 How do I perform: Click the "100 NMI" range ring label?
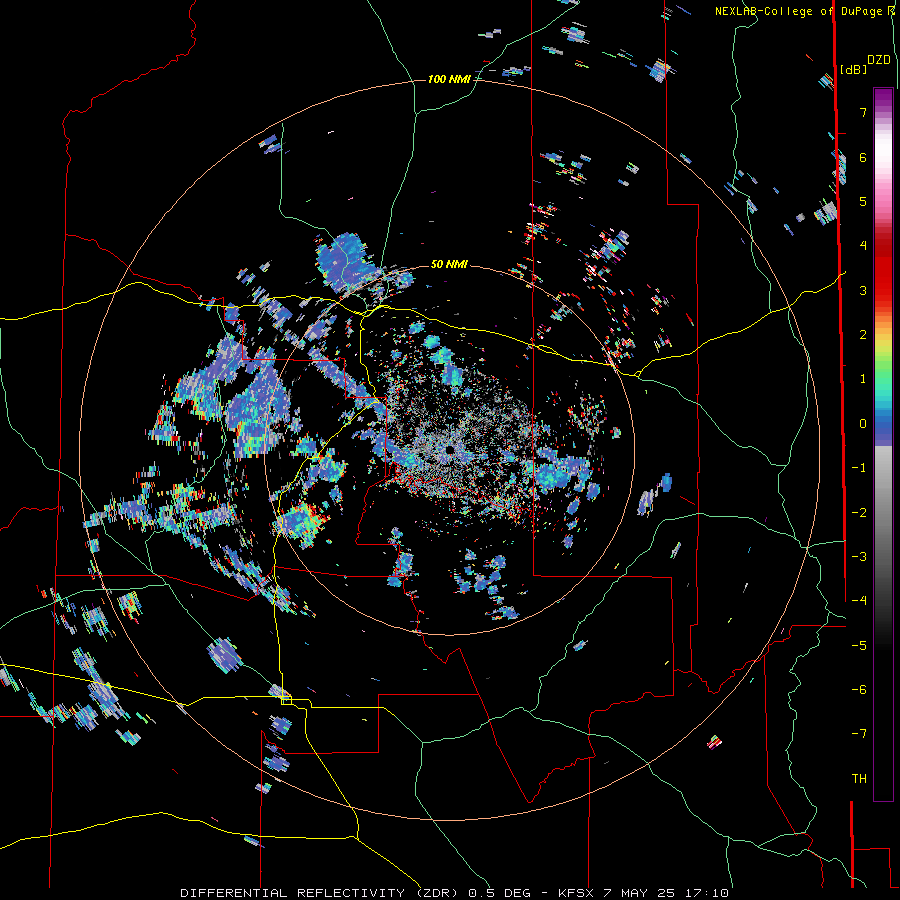(x=449, y=79)
